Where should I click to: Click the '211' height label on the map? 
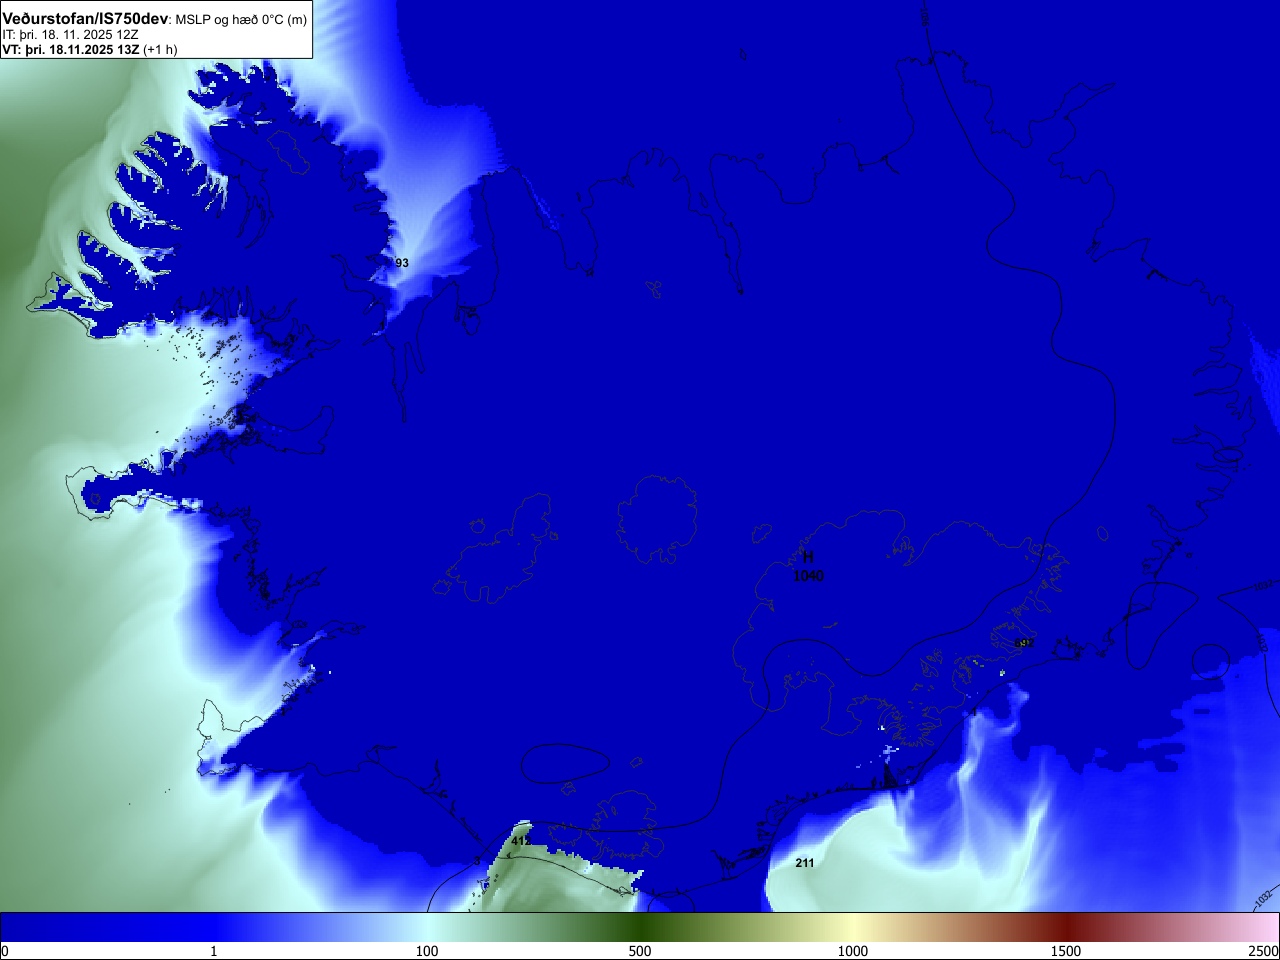click(x=805, y=863)
